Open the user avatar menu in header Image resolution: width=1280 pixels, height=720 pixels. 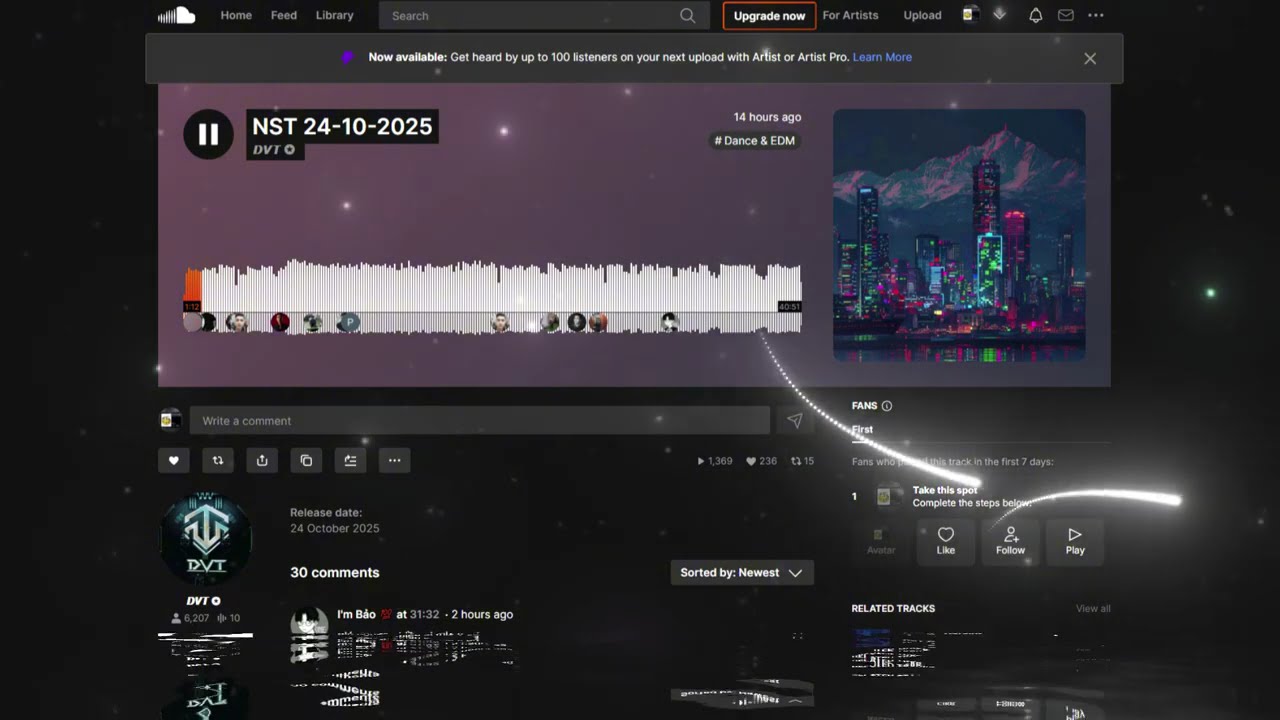[969, 15]
